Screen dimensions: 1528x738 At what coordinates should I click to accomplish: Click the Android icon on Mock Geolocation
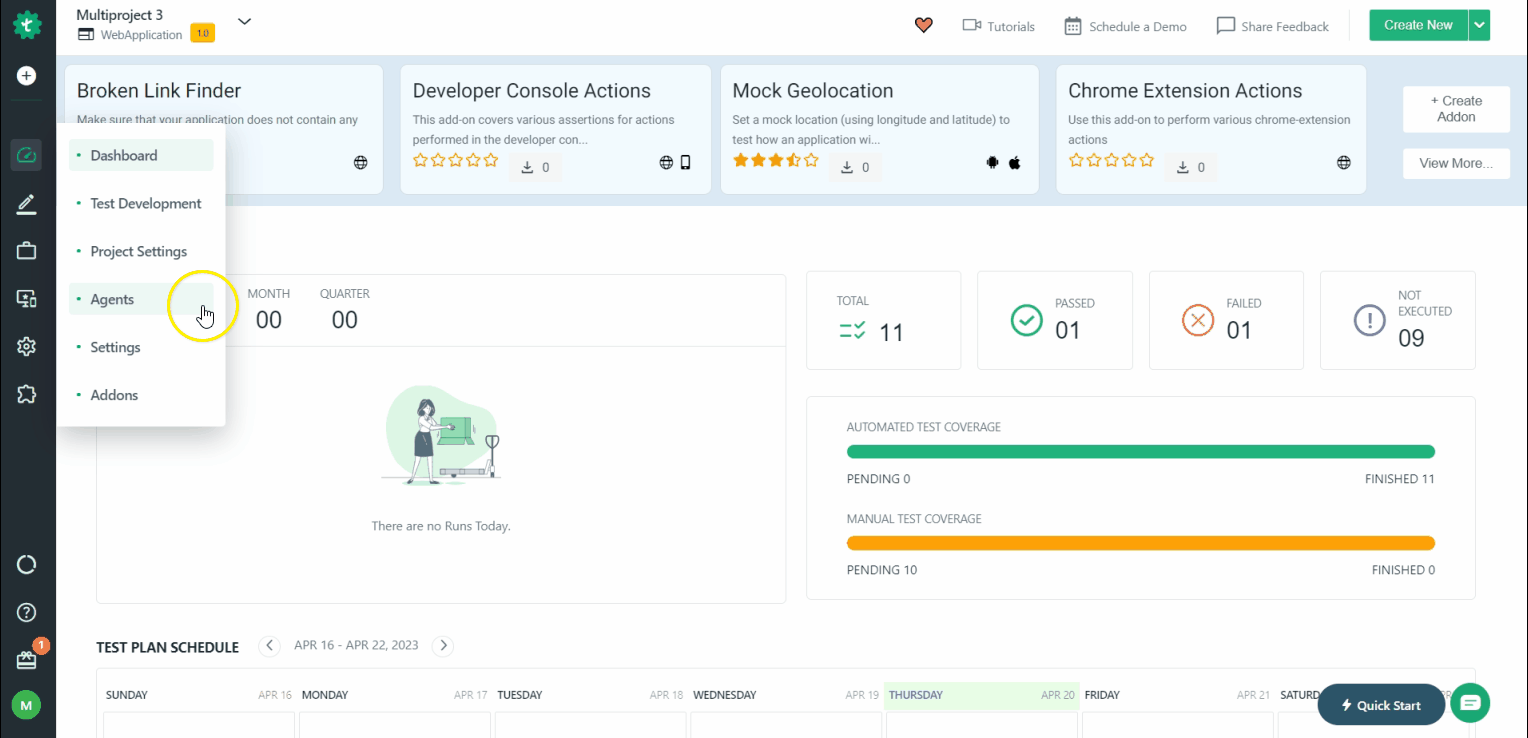(x=992, y=163)
